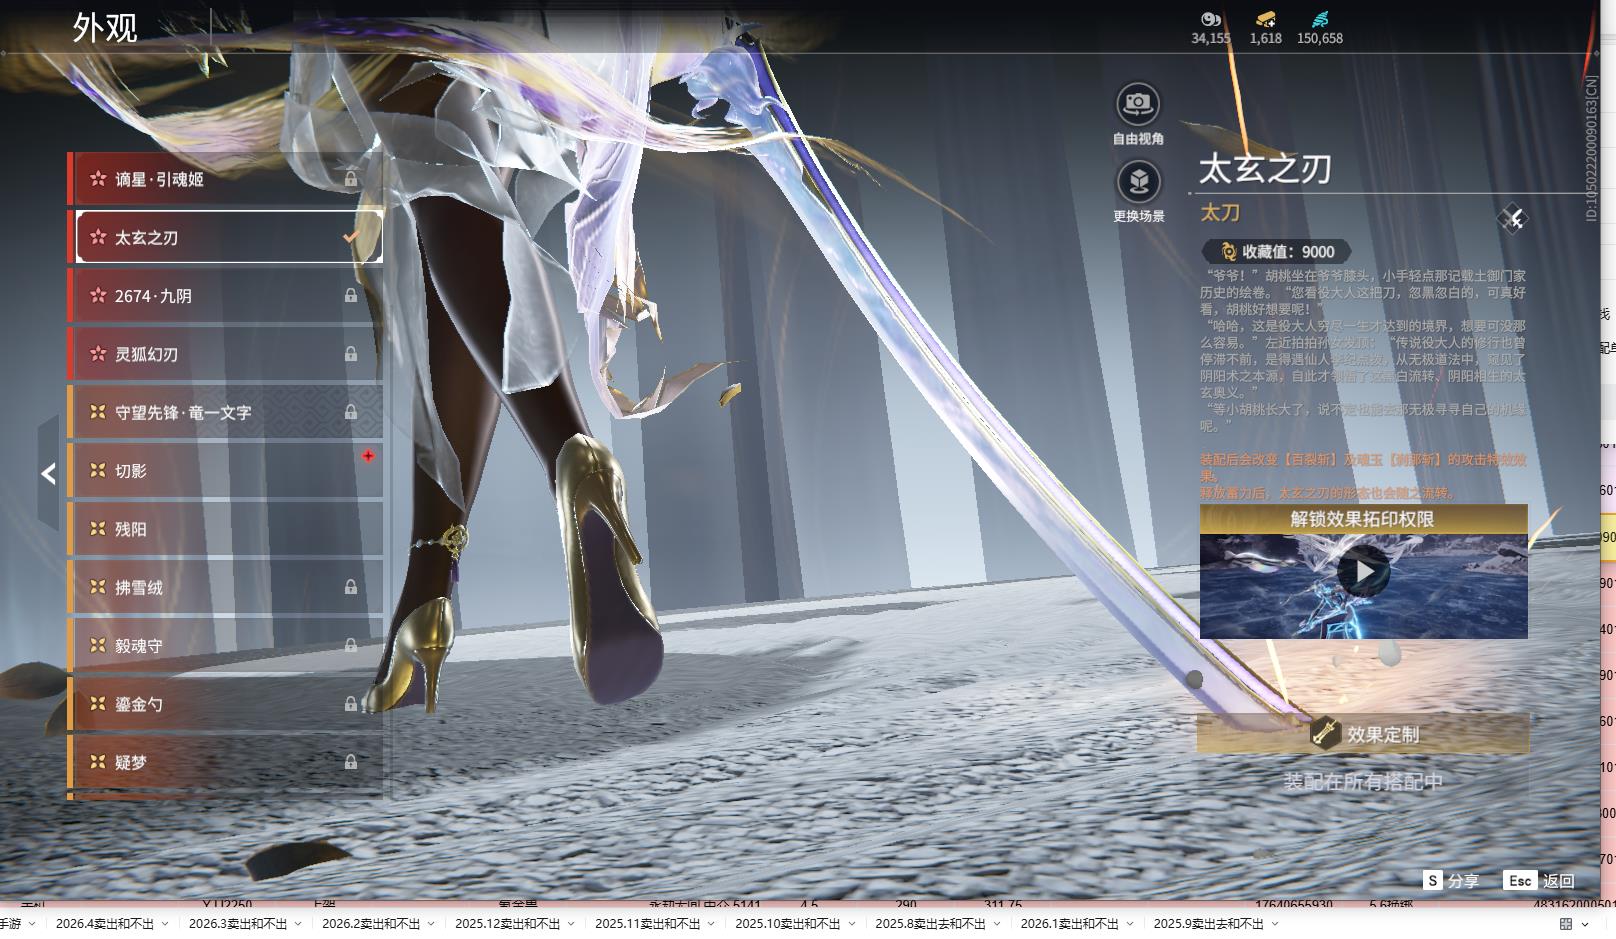Play the 解锁效果拓印权限 preview video
This screenshot has height=939, width=1616.
1363,572
